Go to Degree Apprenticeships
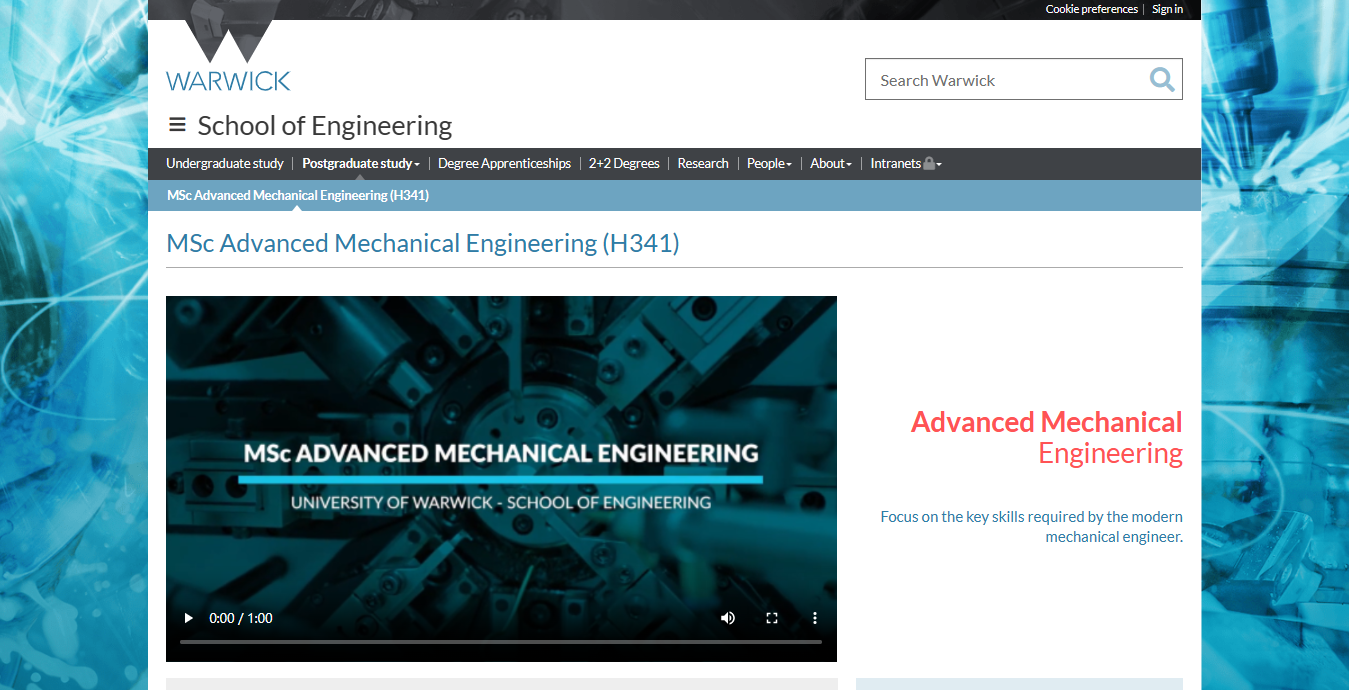The width and height of the screenshot is (1349, 690). (x=504, y=164)
